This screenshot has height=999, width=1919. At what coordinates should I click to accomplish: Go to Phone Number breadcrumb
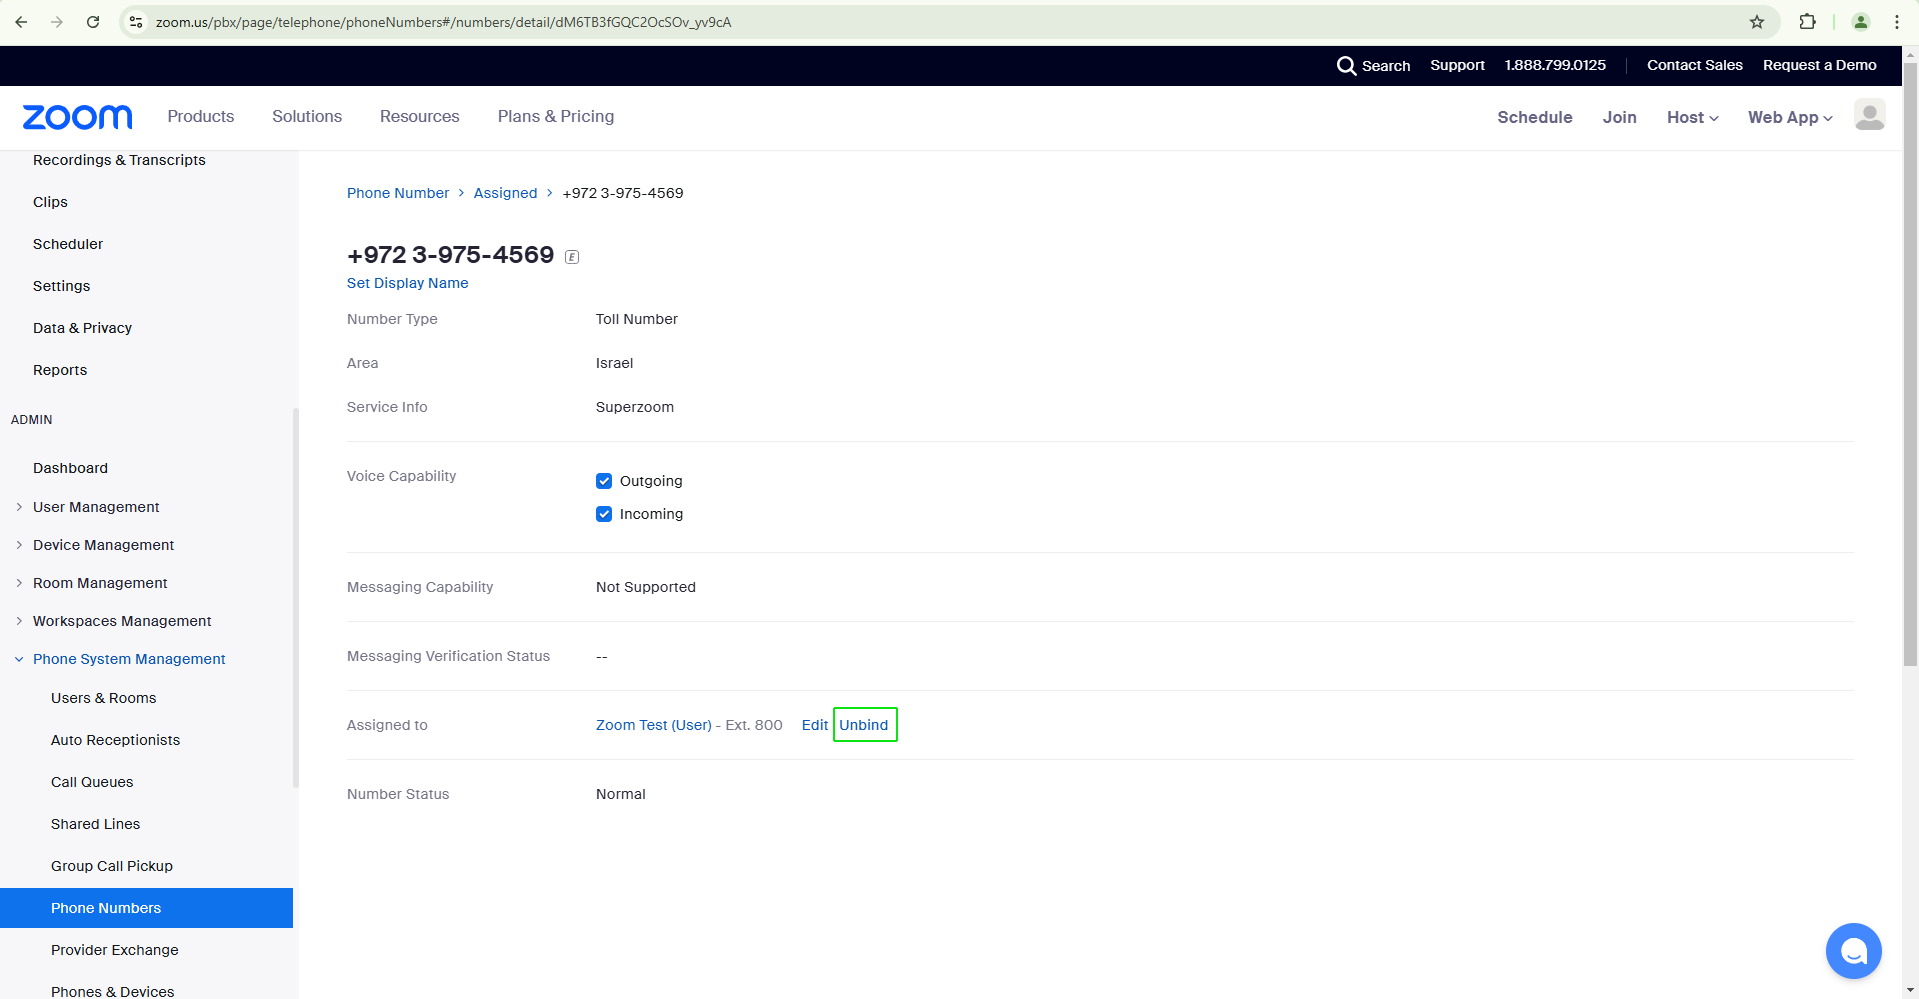[x=398, y=193]
